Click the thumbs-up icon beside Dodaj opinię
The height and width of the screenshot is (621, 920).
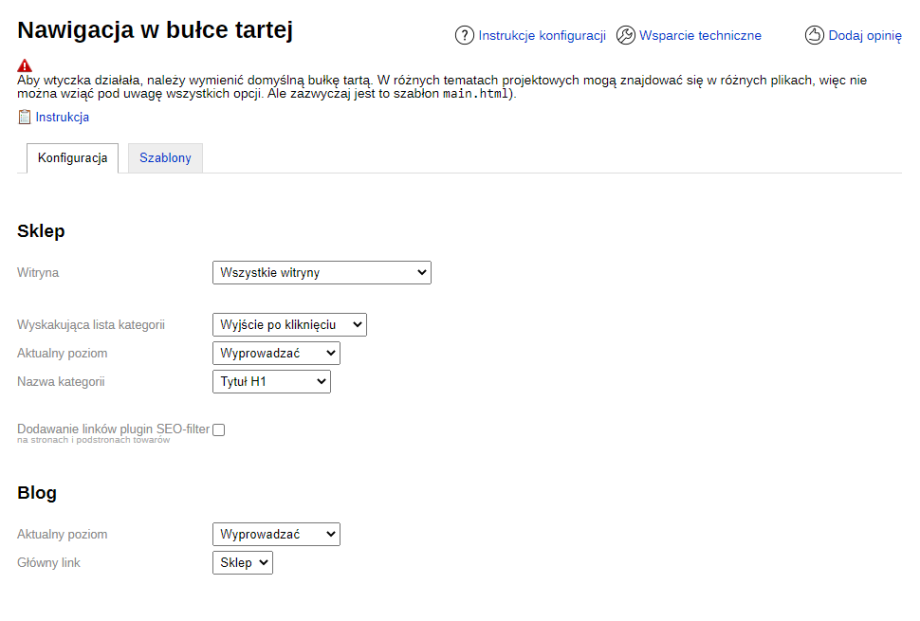pos(814,36)
